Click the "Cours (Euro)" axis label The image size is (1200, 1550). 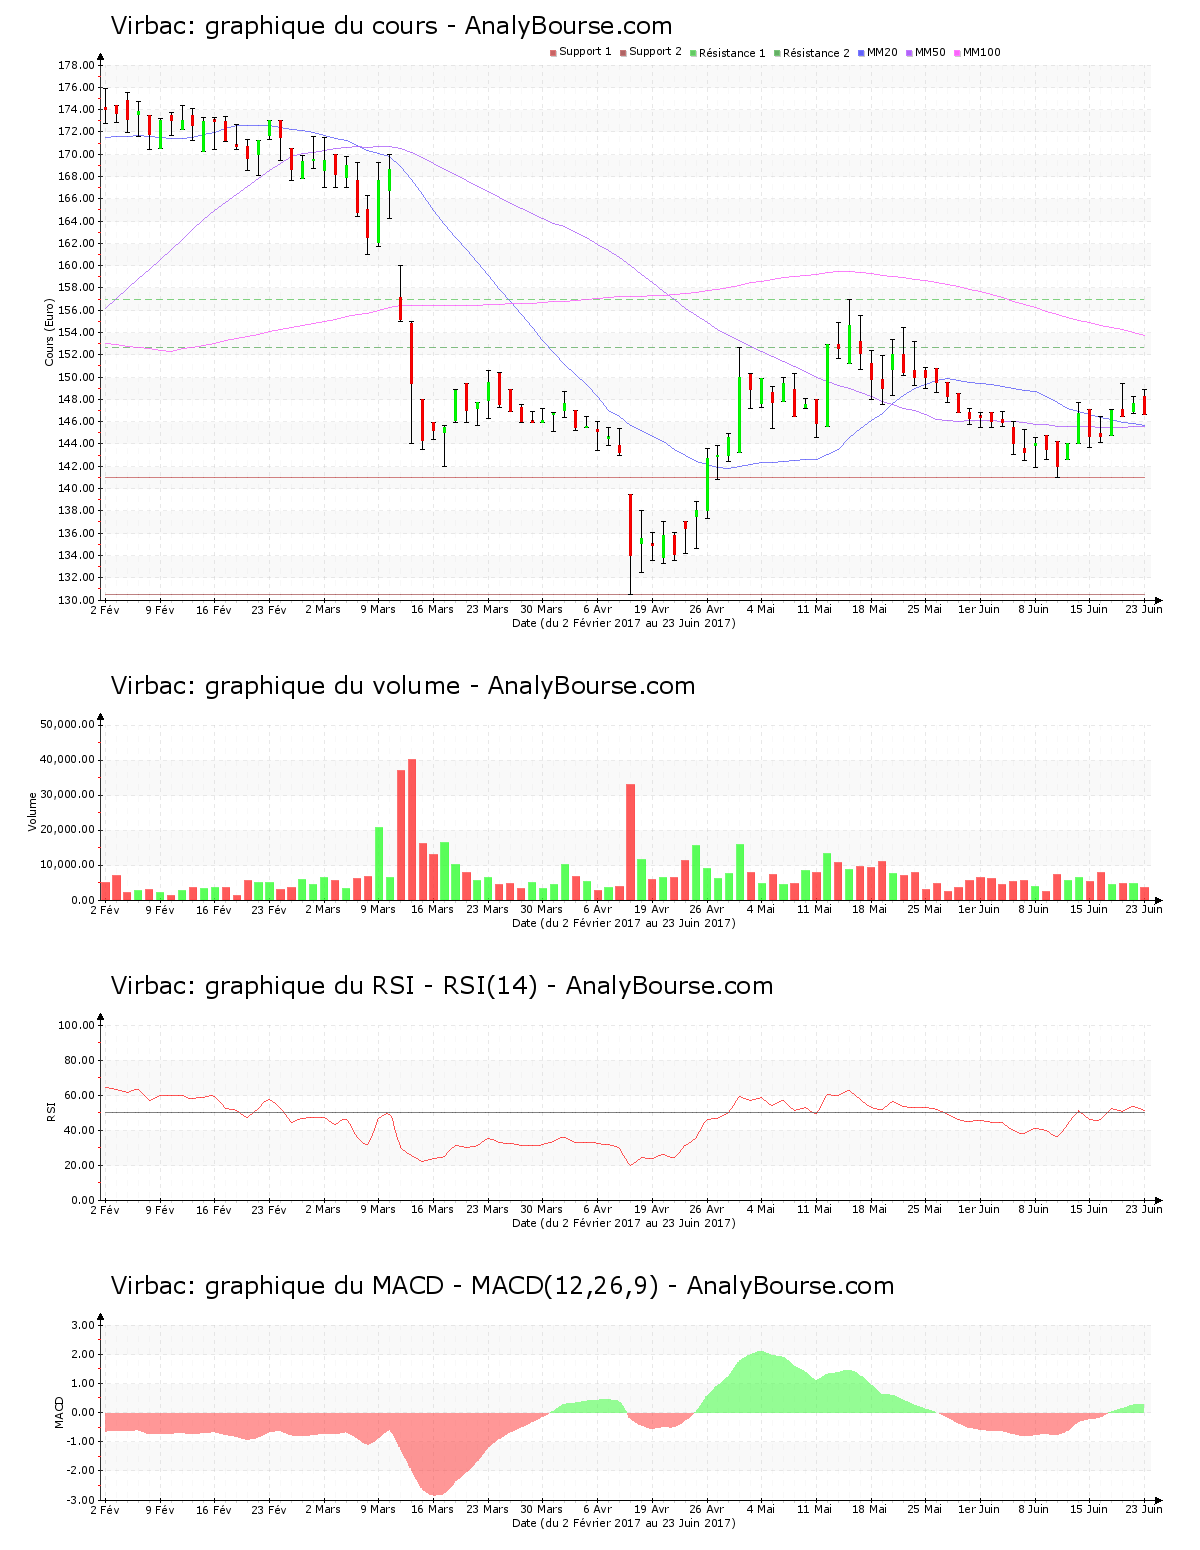click(48, 332)
